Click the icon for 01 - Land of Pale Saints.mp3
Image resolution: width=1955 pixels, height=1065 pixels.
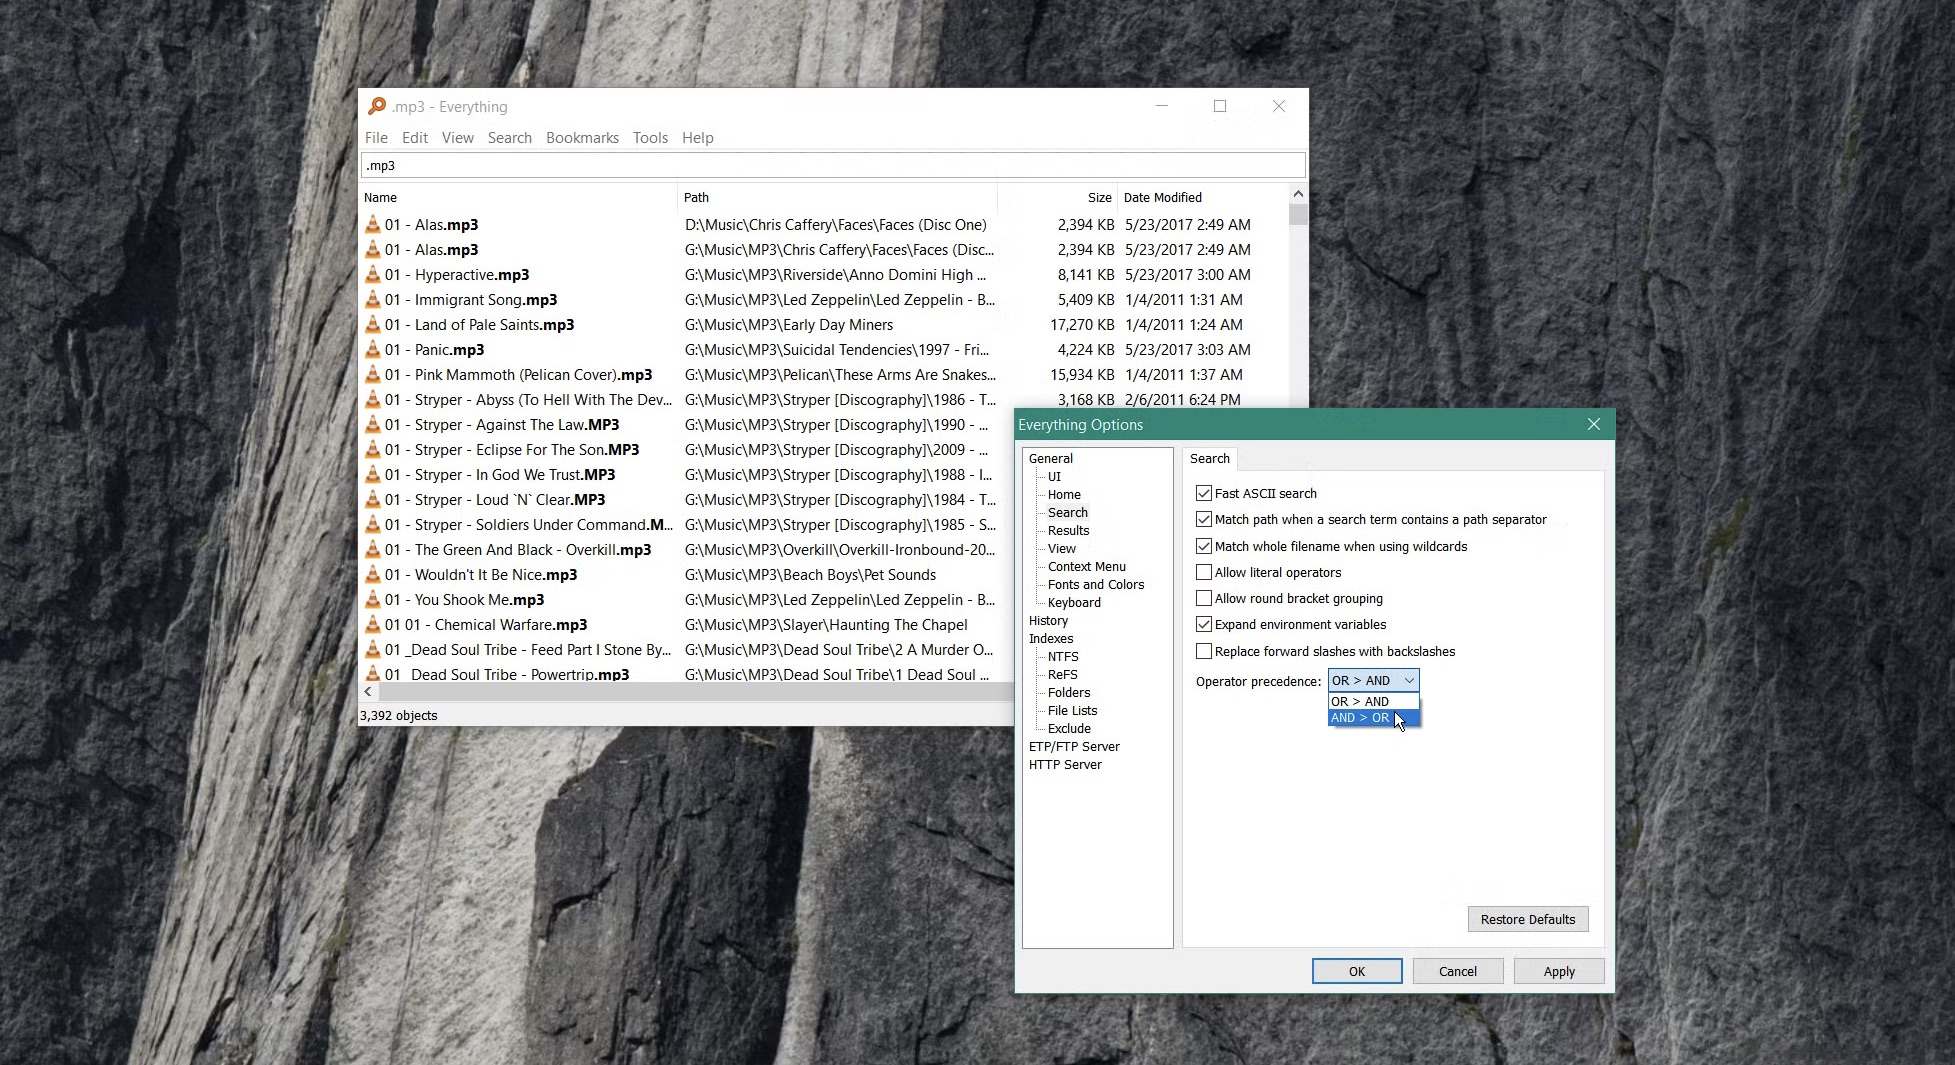(371, 324)
